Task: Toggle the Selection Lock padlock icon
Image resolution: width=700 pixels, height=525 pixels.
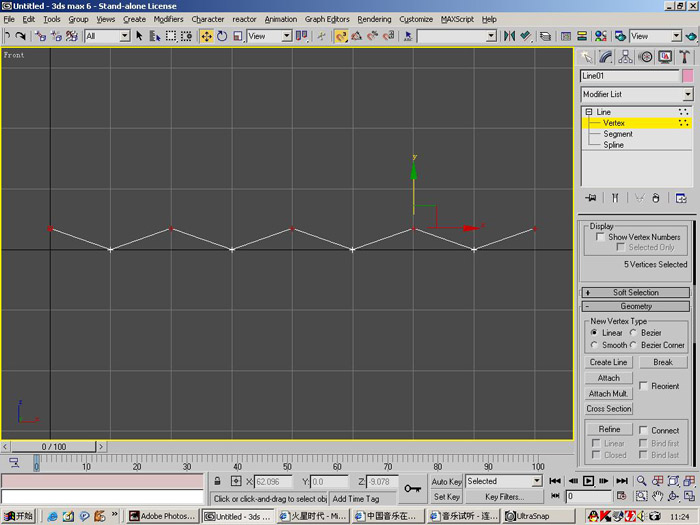Action: (217, 481)
